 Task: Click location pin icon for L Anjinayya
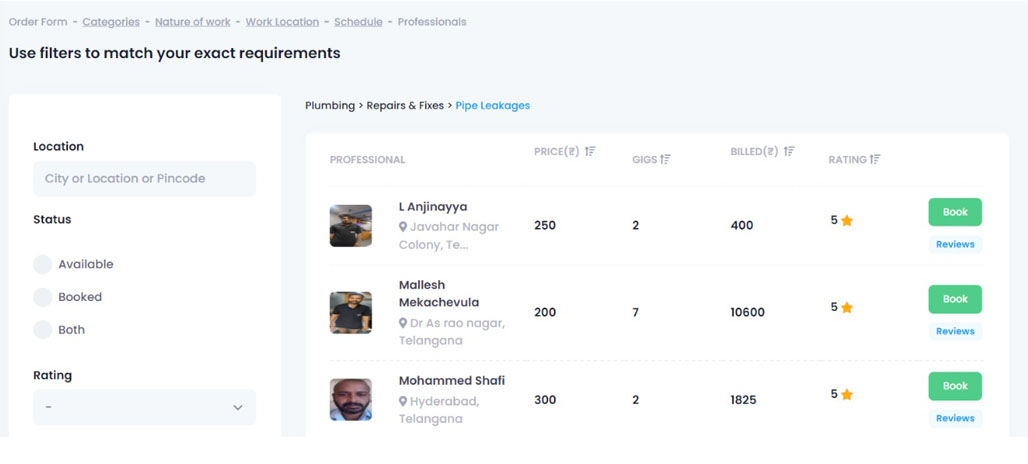(x=403, y=227)
